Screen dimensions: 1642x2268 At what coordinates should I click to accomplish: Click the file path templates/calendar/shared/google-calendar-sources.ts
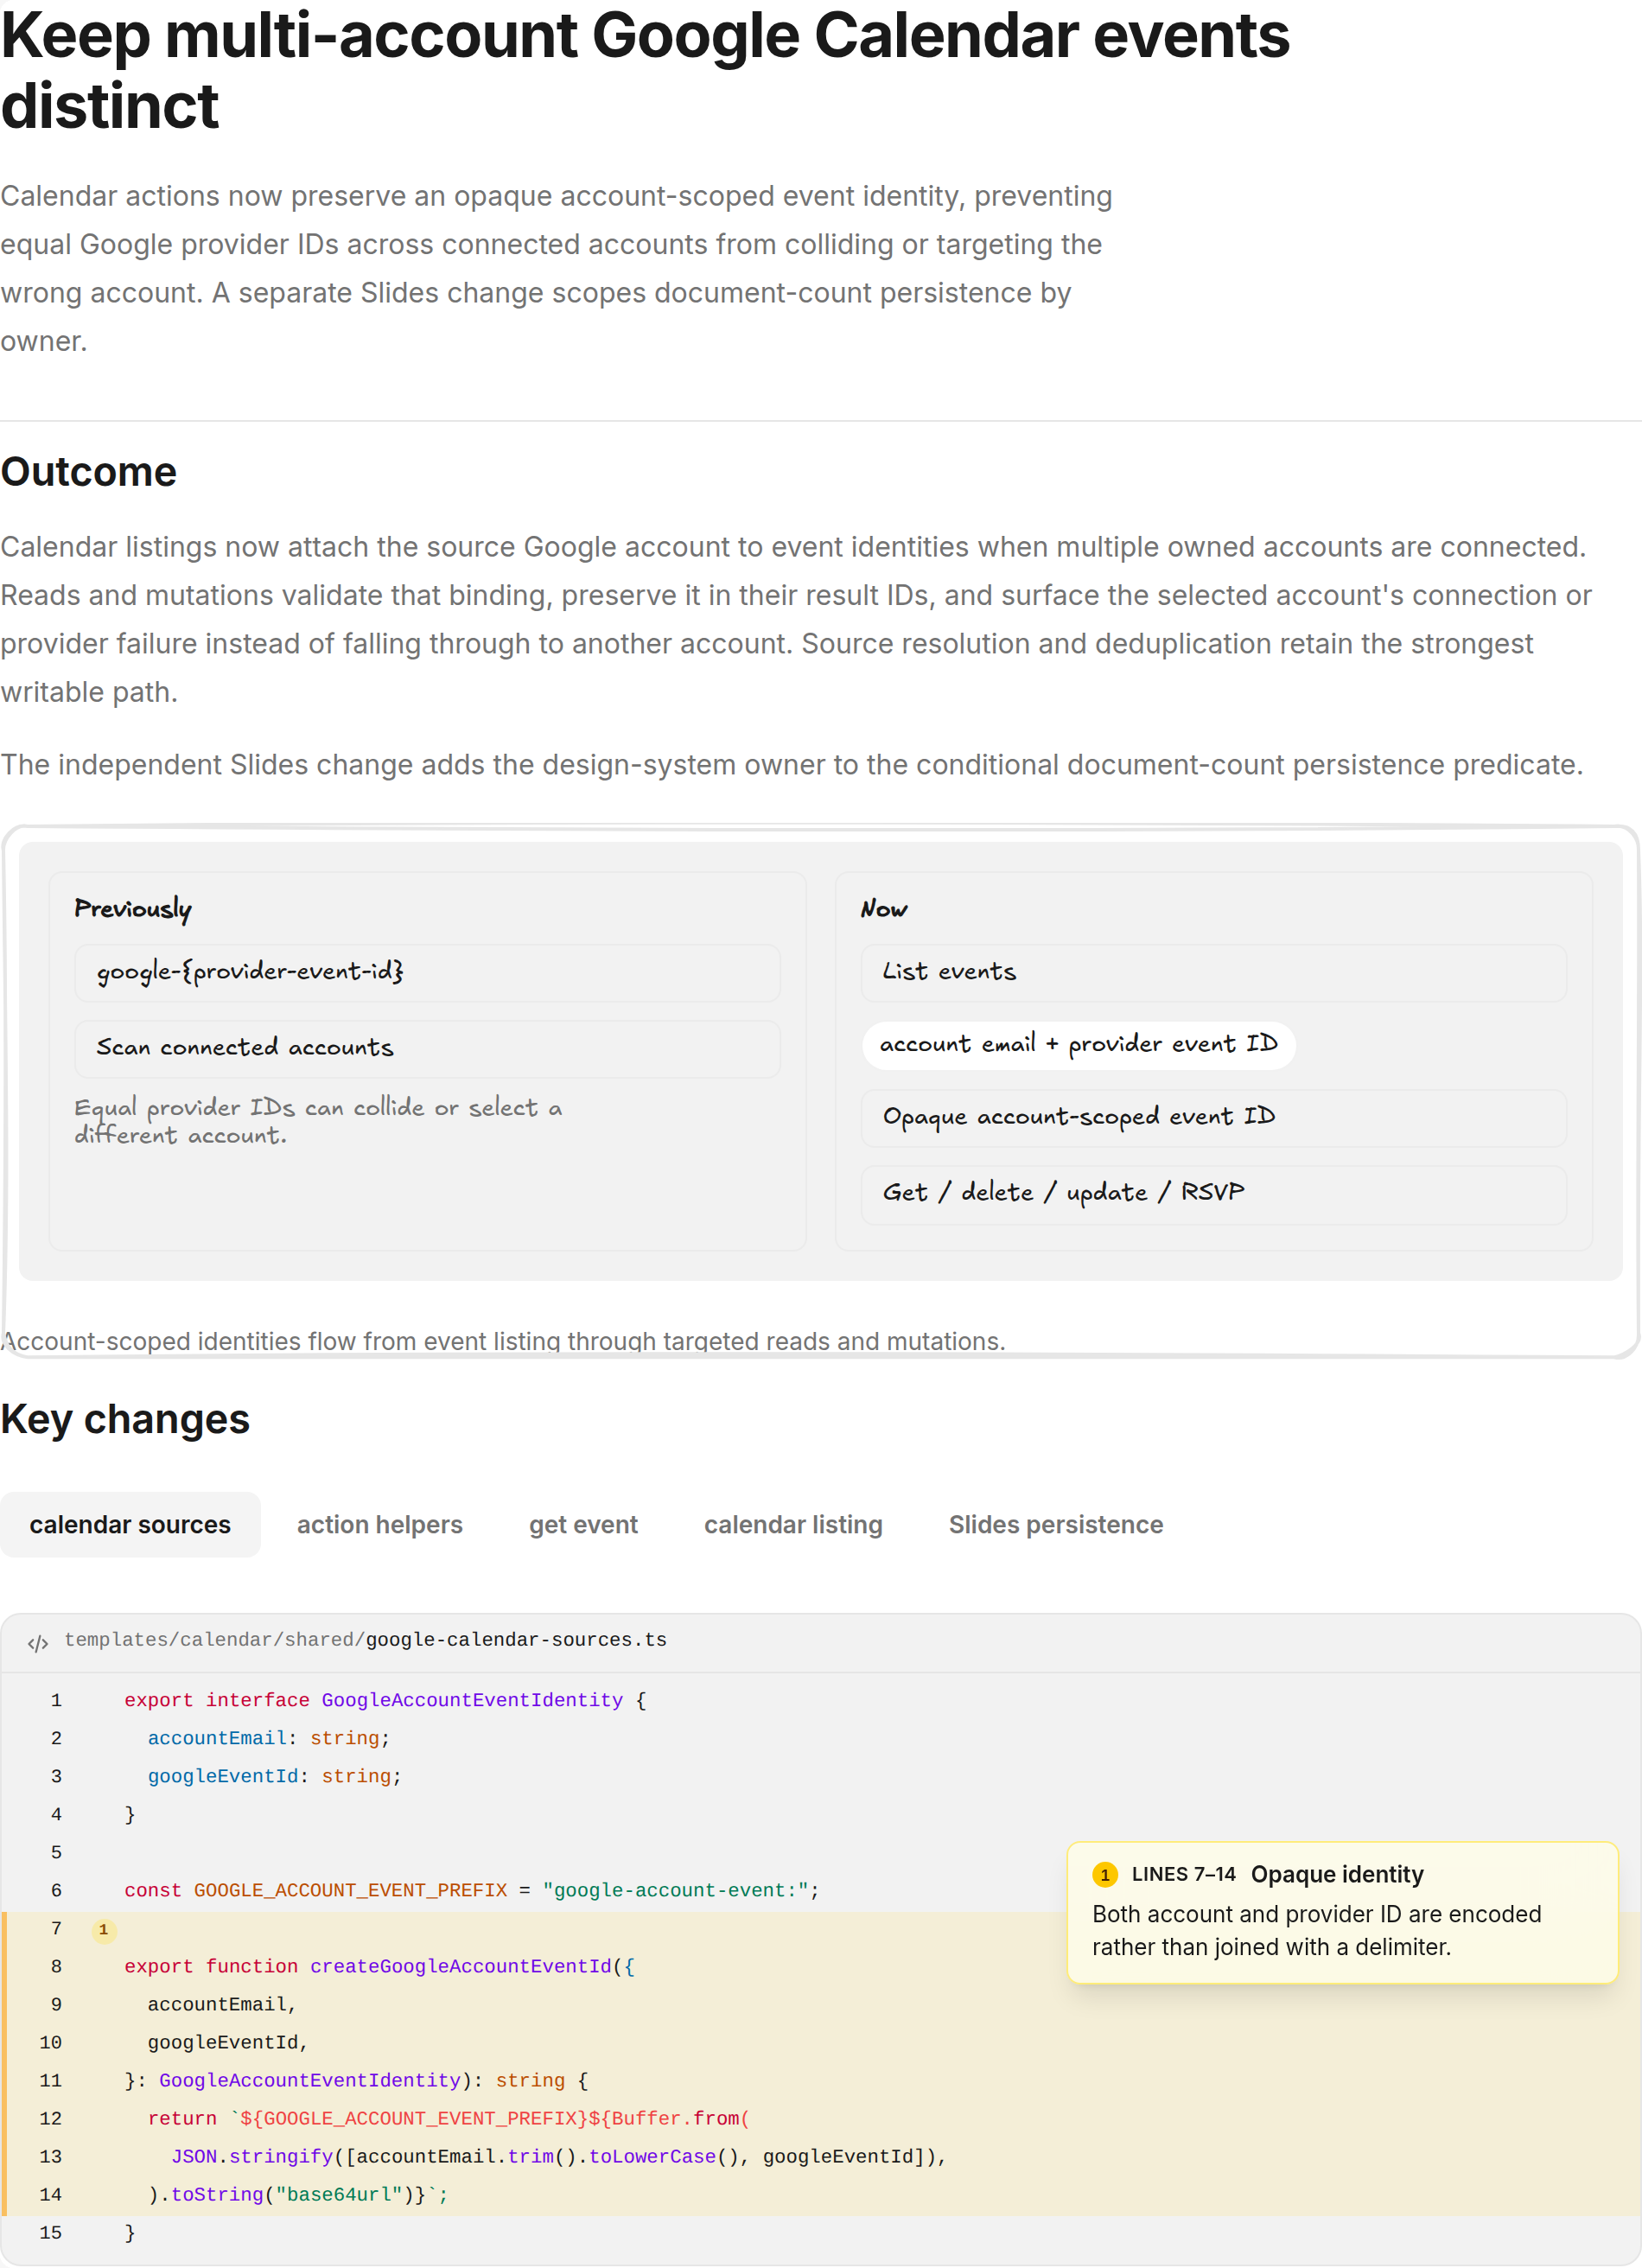pos(365,1640)
